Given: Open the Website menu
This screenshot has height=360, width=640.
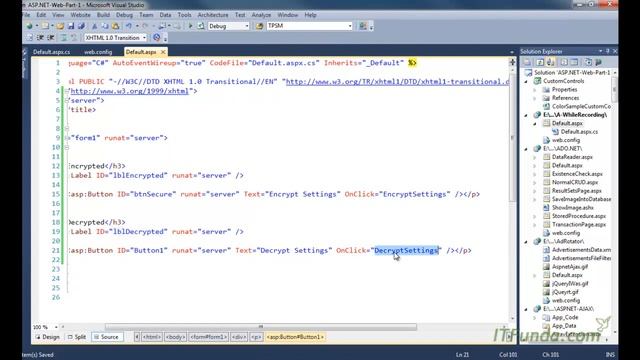Looking at the screenshot, I should pyautogui.click(x=80, y=15).
